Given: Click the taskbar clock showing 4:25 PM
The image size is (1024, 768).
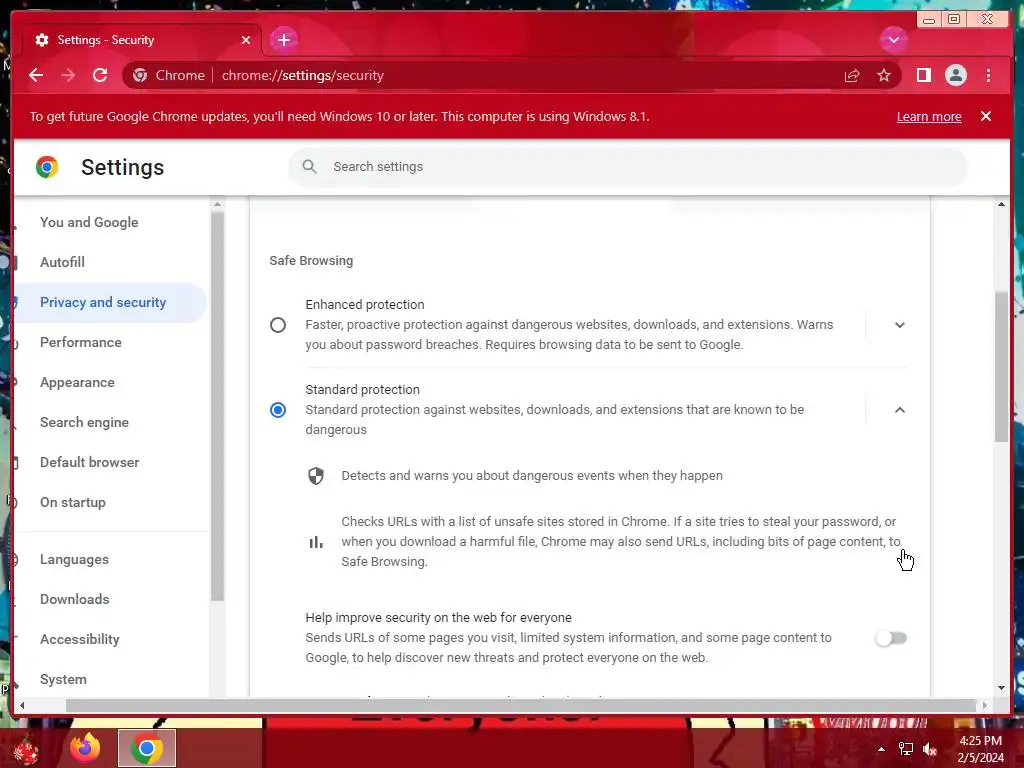Looking at the screenshot, I should [980, 749].
